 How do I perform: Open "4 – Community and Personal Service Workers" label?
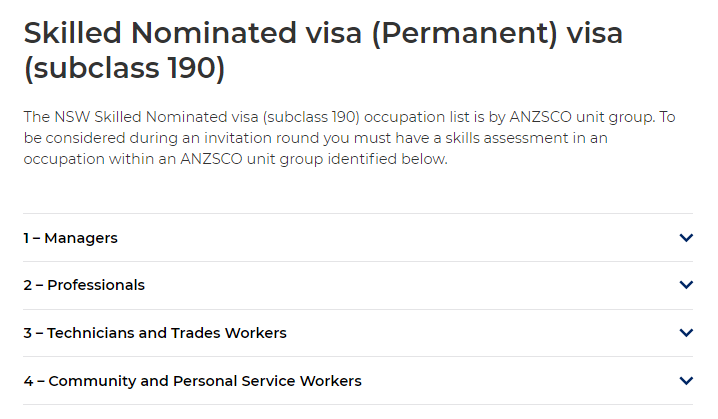pos(192,381)
